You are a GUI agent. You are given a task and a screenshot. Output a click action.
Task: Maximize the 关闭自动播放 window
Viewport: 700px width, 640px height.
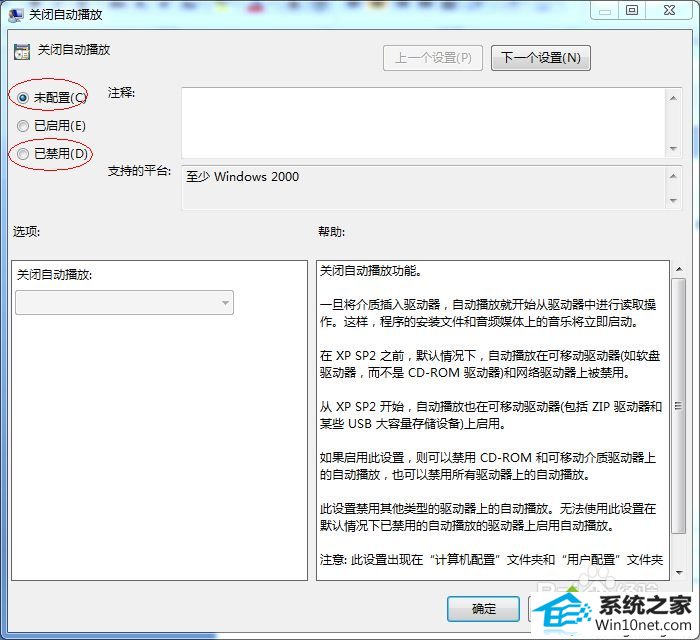pos(632,11)
